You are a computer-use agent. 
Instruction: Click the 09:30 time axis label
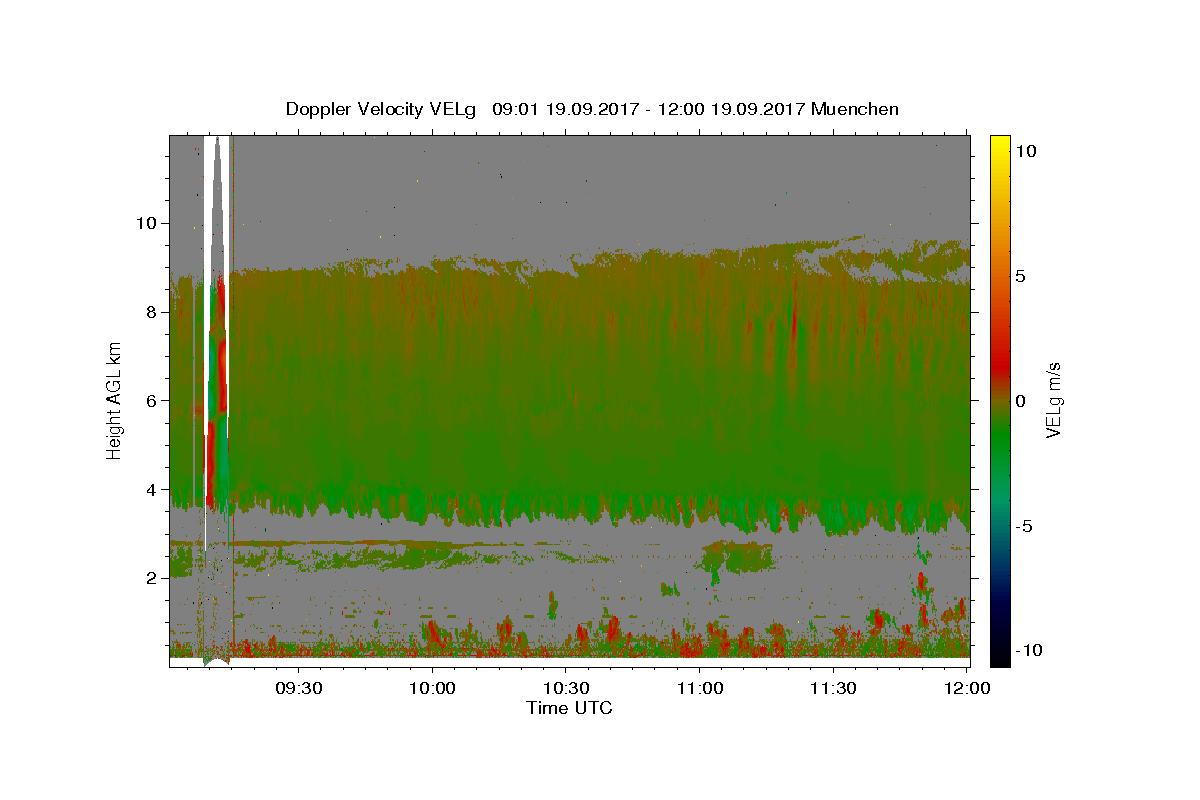tap(298, 688)
